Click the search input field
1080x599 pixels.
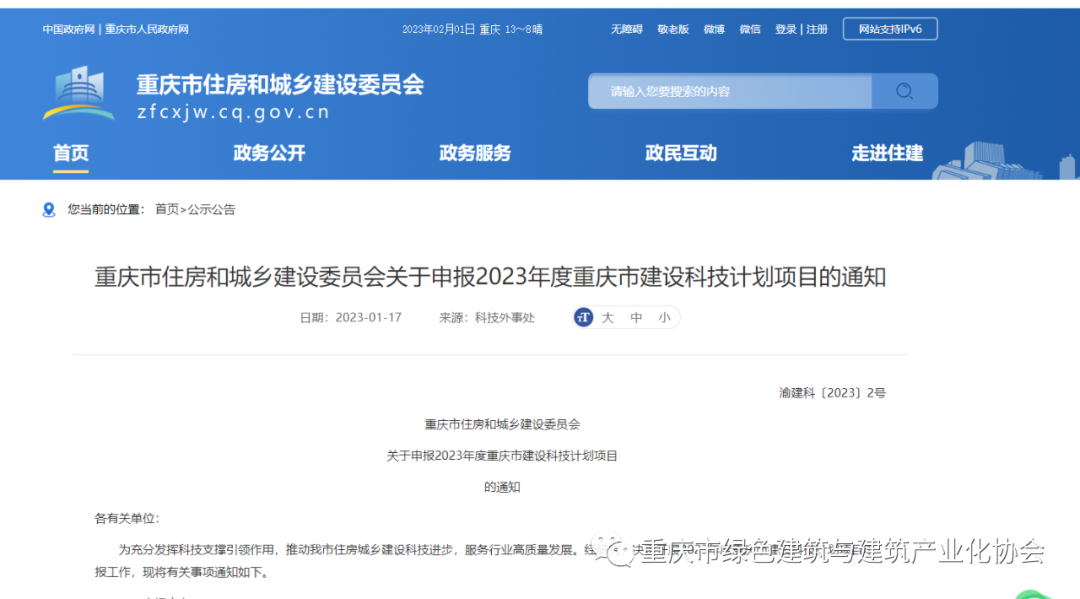pyautogui.click(x=730, y=92)
